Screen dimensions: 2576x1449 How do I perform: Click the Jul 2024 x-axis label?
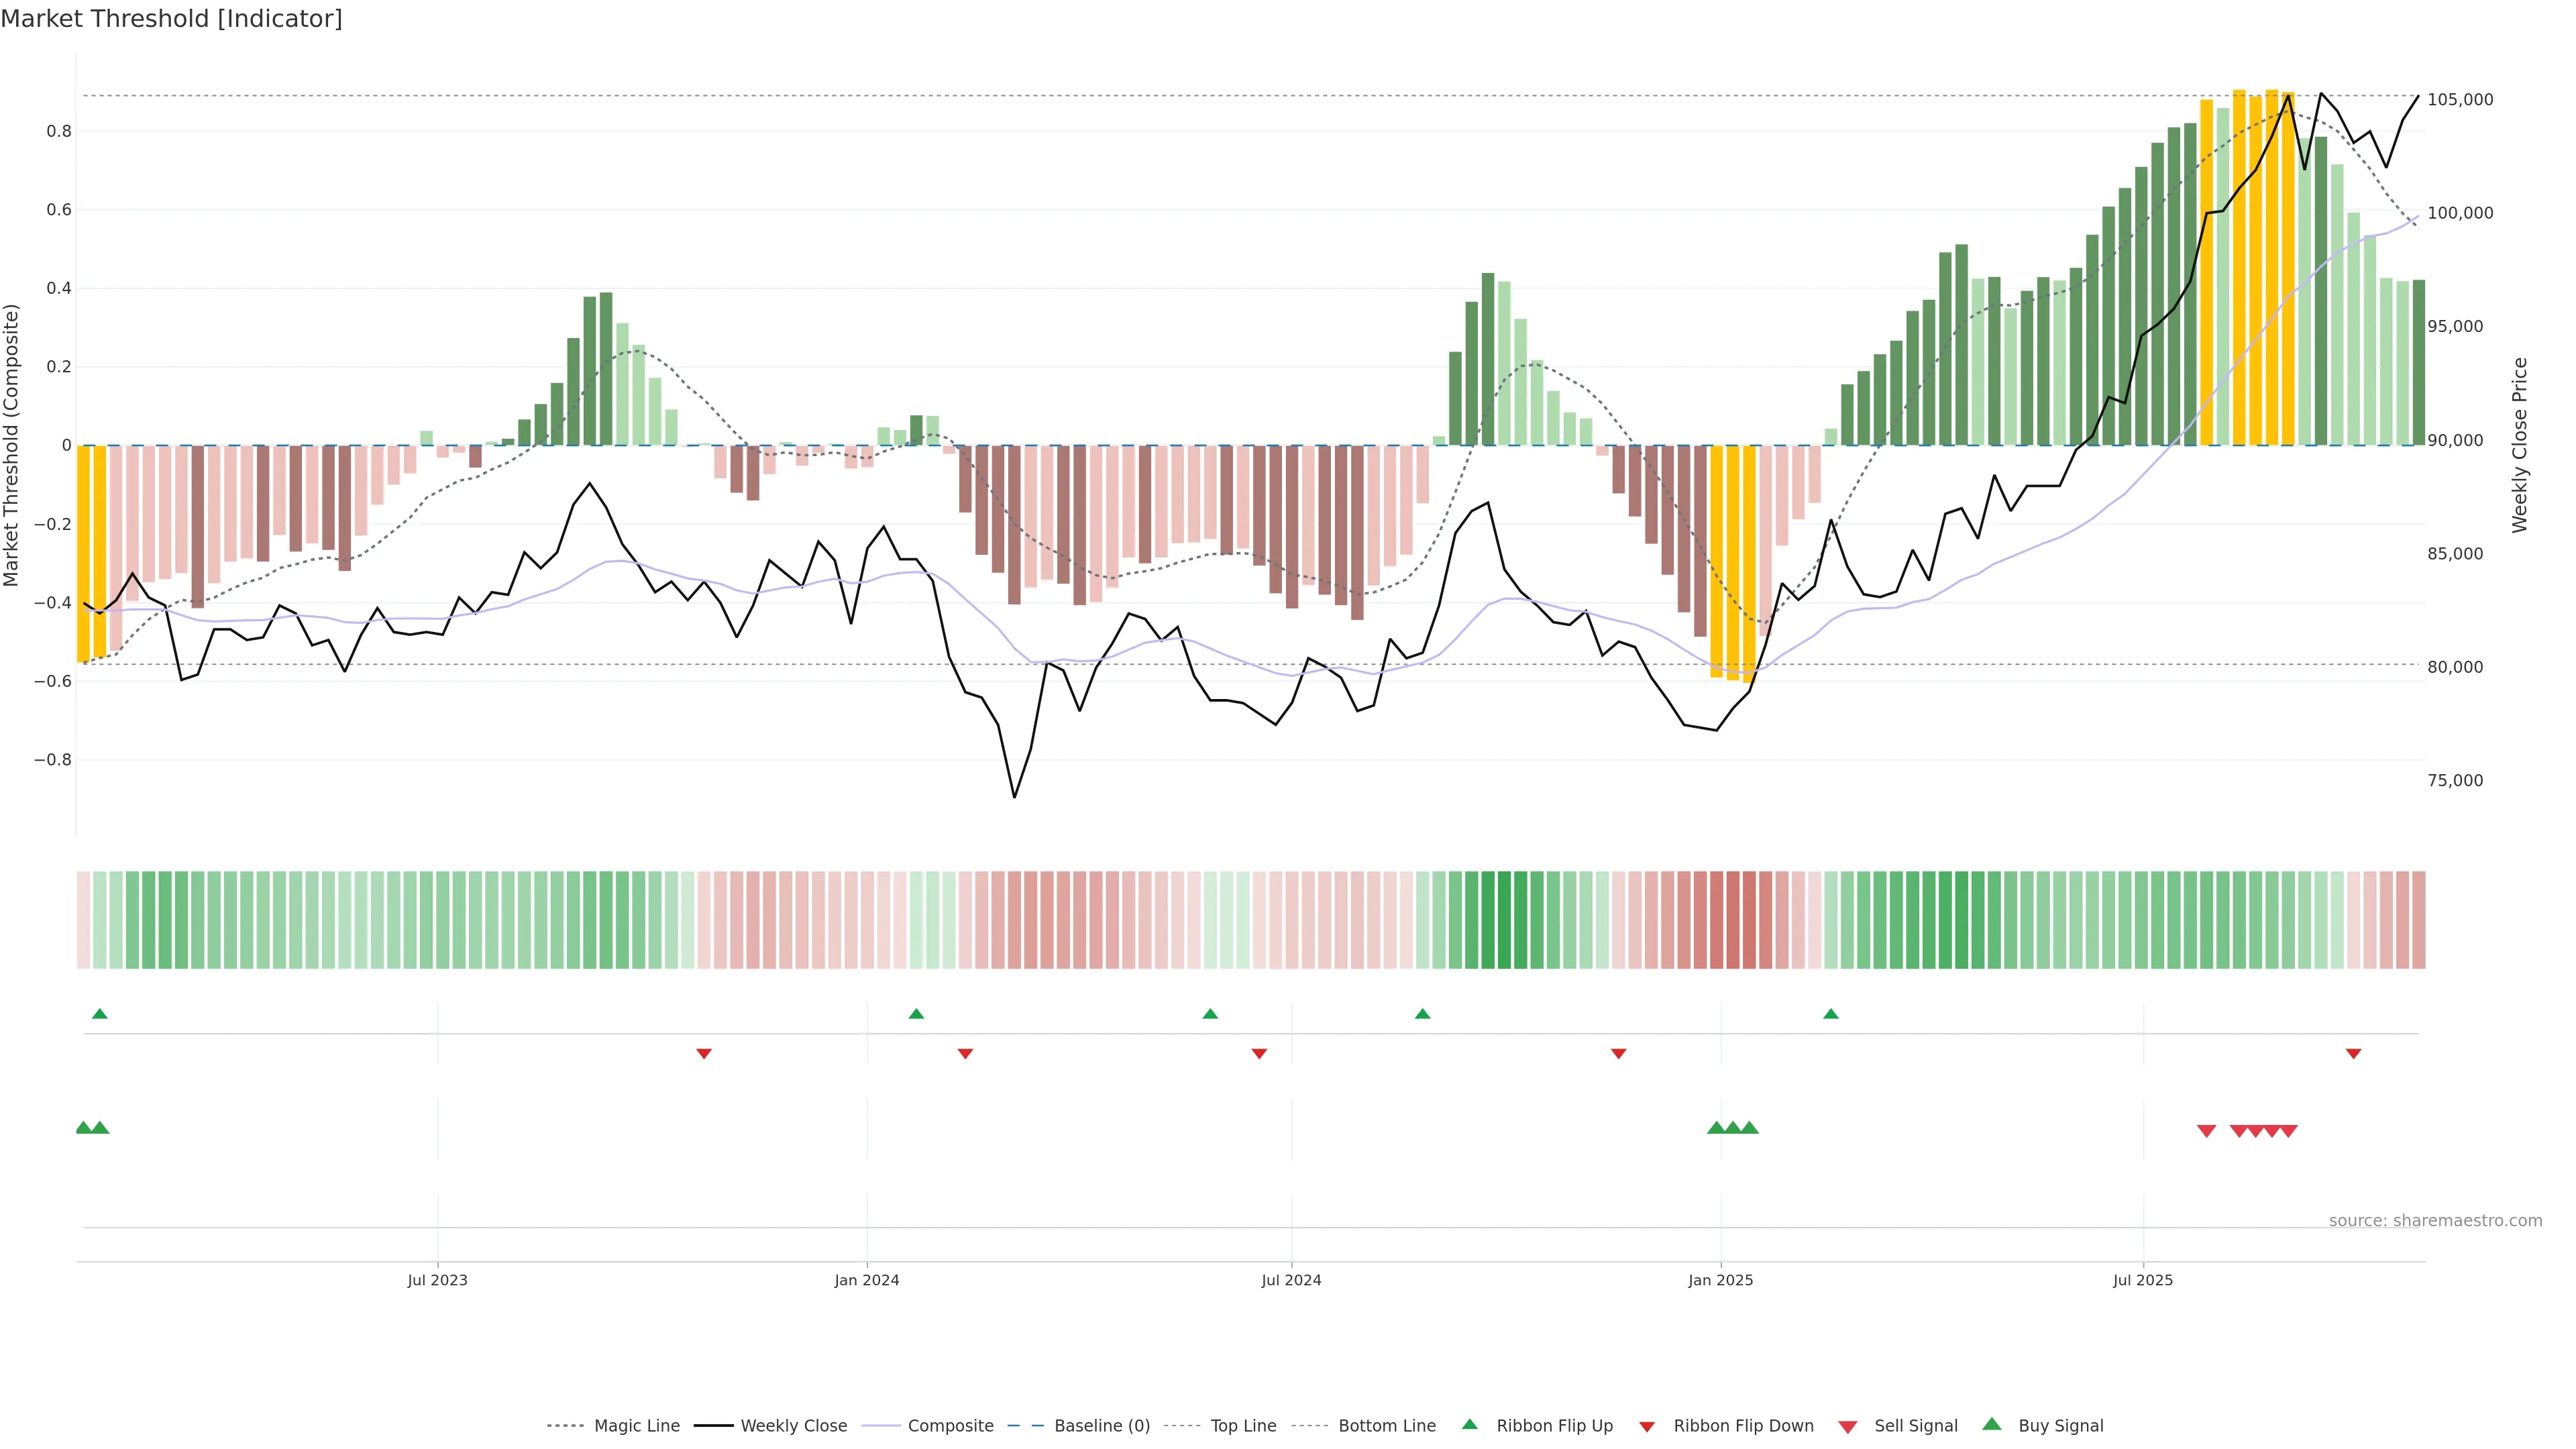pyautogui.click(x=1291, y=1280)
